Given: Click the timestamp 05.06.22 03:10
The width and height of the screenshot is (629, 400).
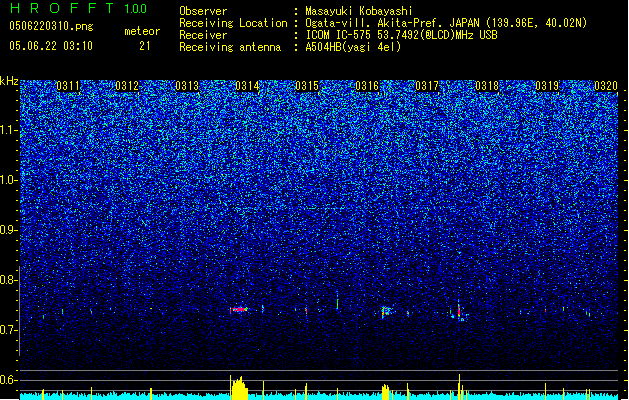Looking at the screenshot, I should [x=51, y=46].
